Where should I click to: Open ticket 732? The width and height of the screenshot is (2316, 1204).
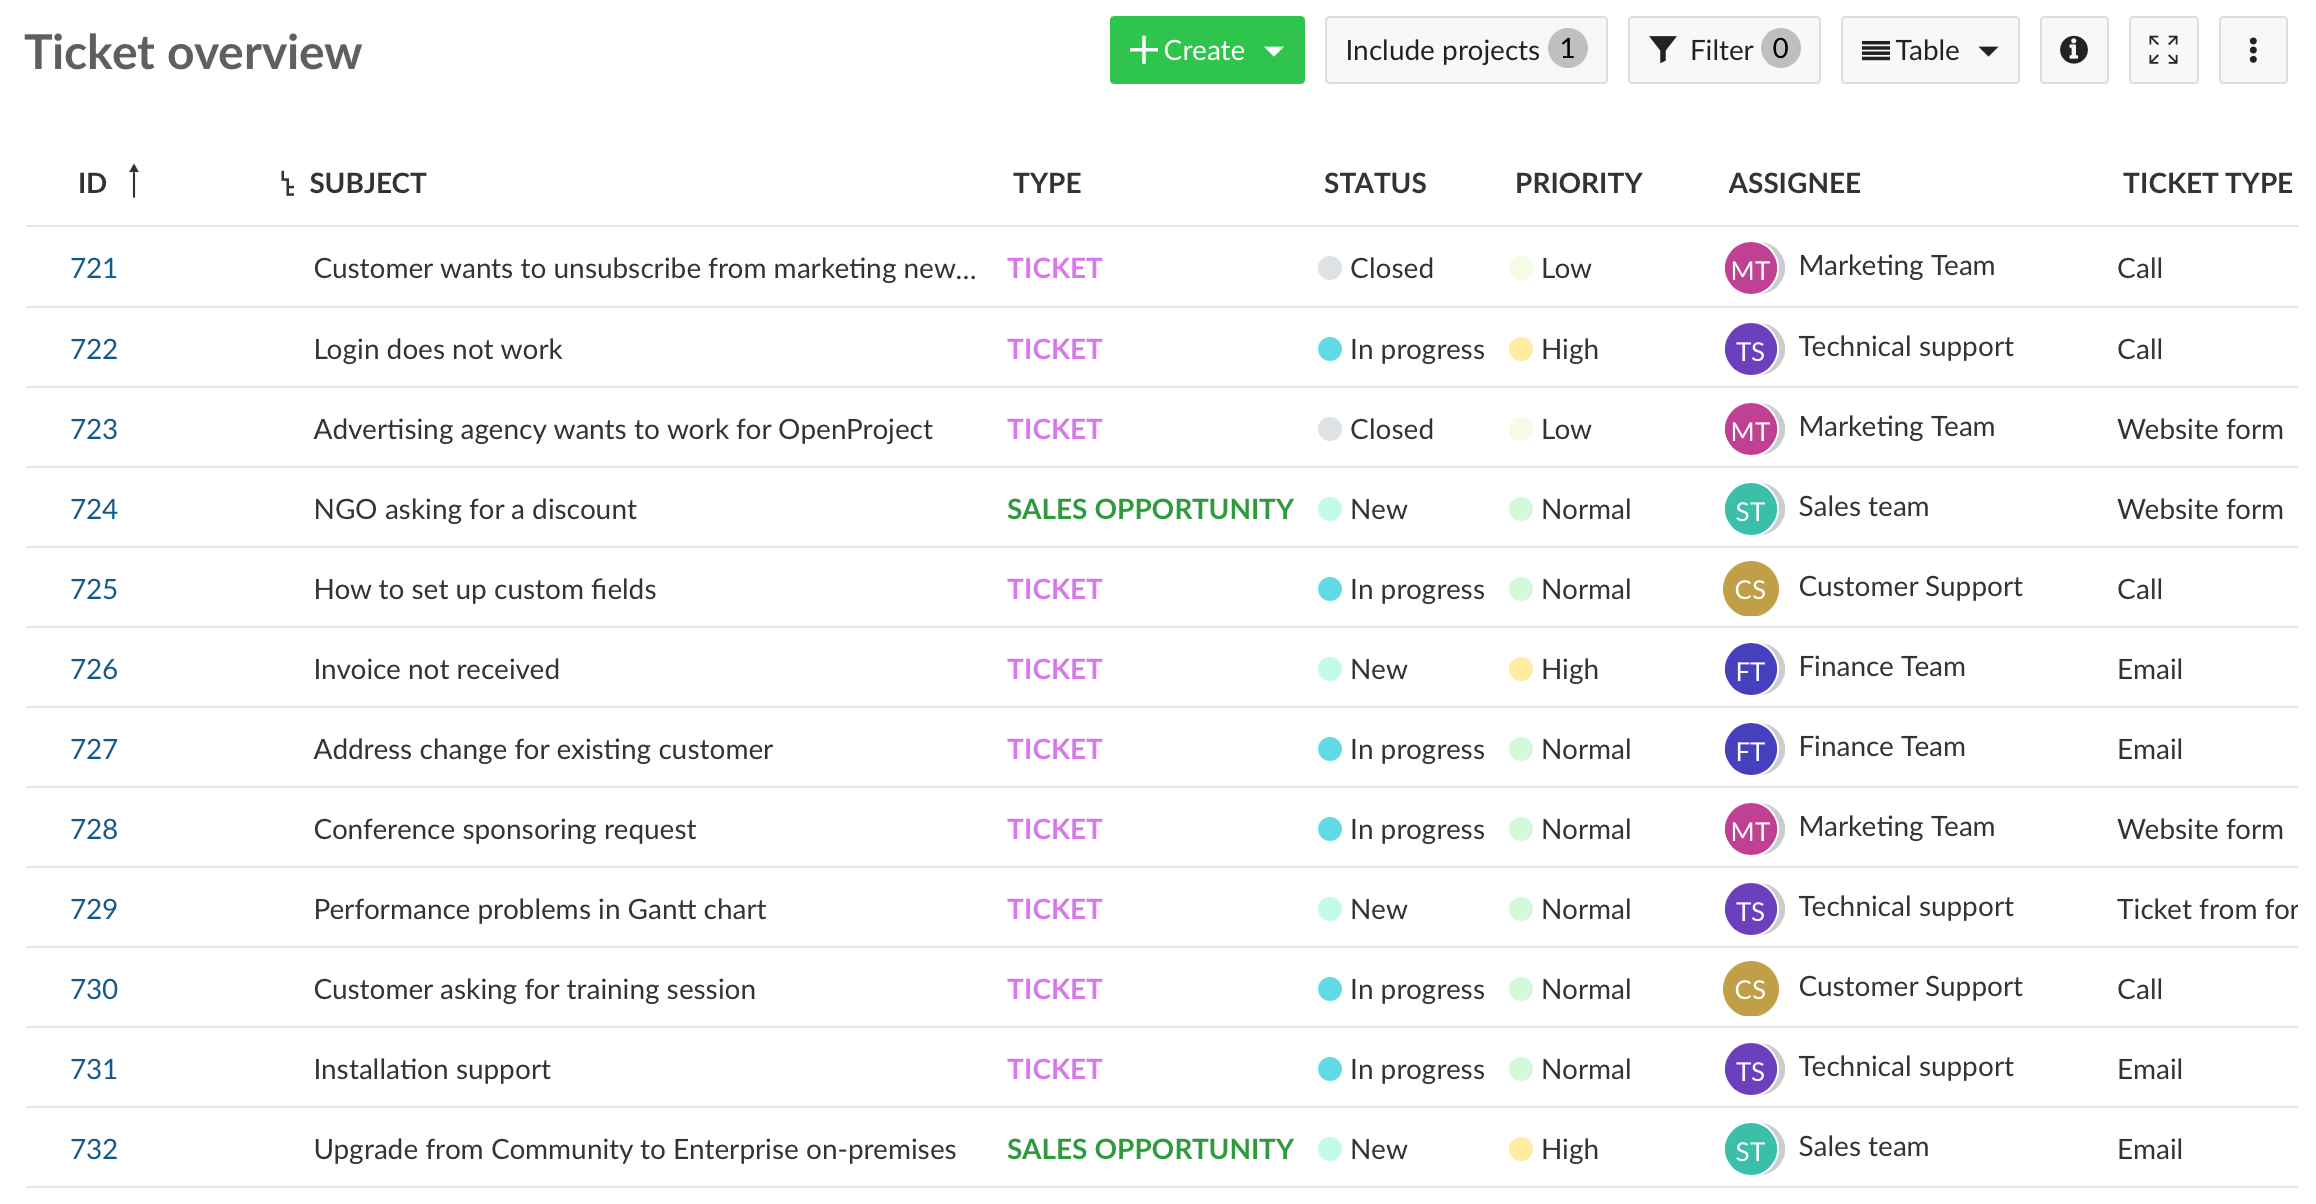click(94, 1148)
